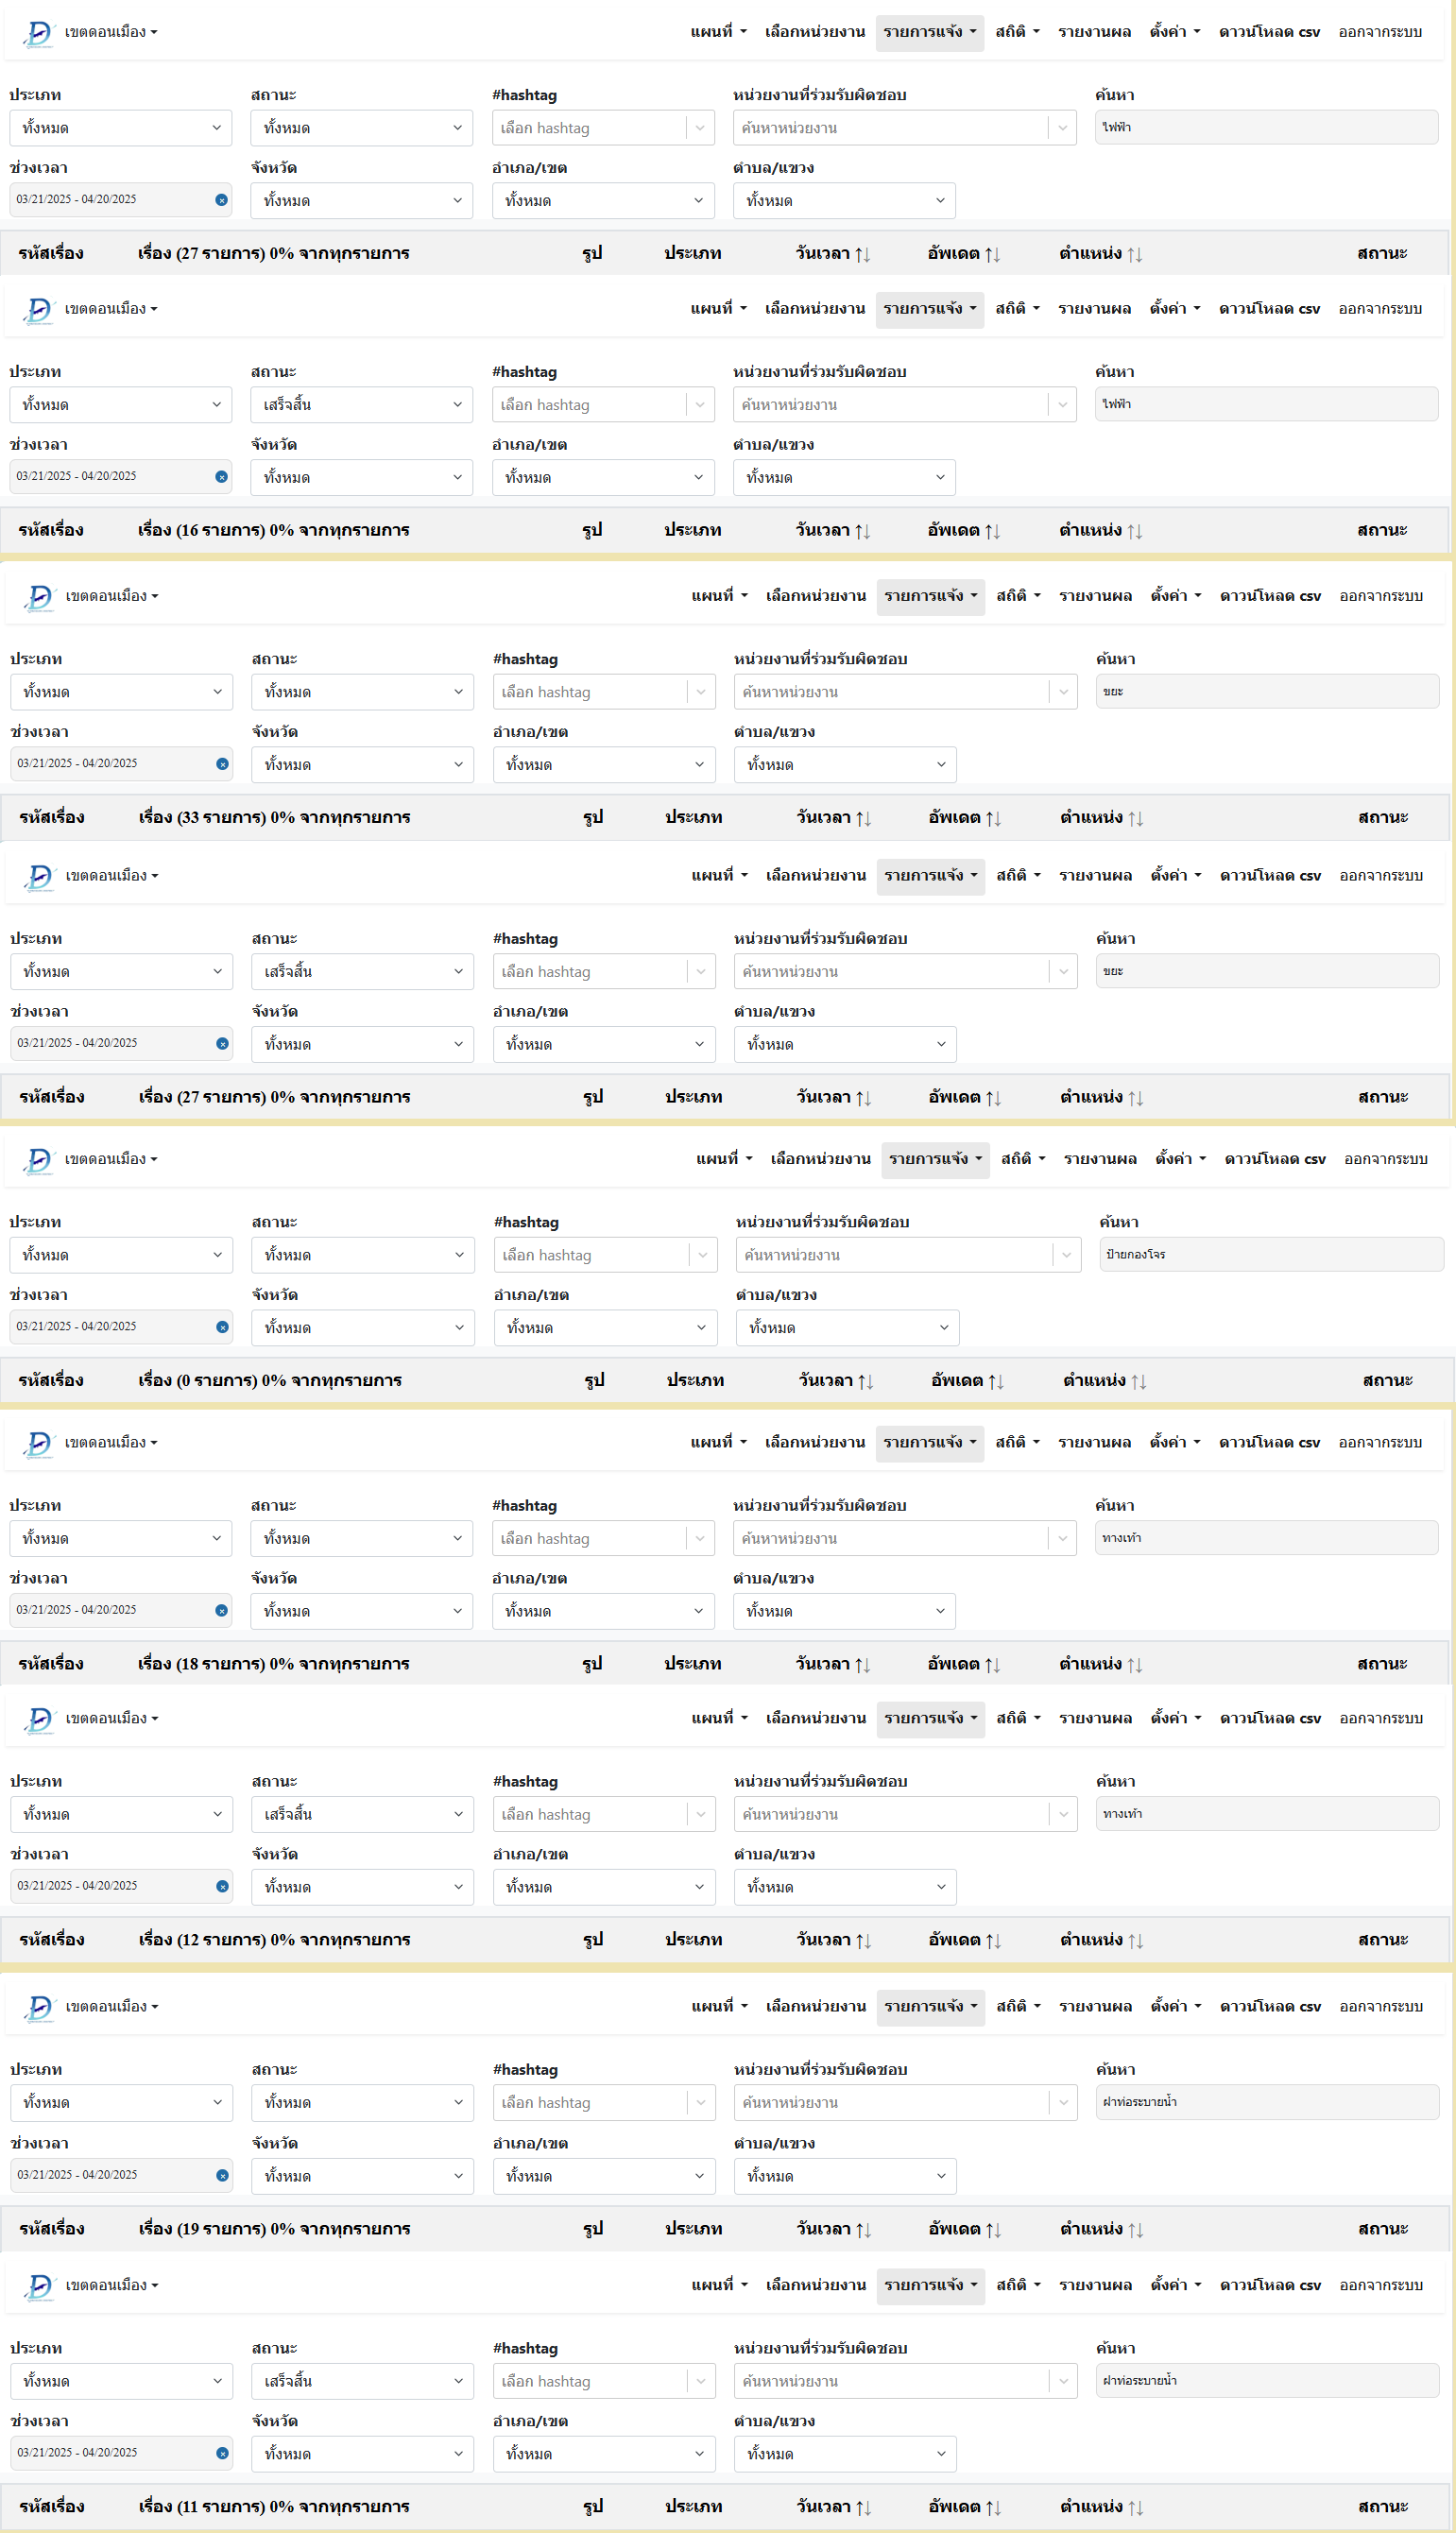The width and height of the screenshot is (1456, 2533).
Task: Sort by ตำแหน่ง arrows in the 19 รายการ header
Action: pyautogui.click(x=1135, y=2229)
